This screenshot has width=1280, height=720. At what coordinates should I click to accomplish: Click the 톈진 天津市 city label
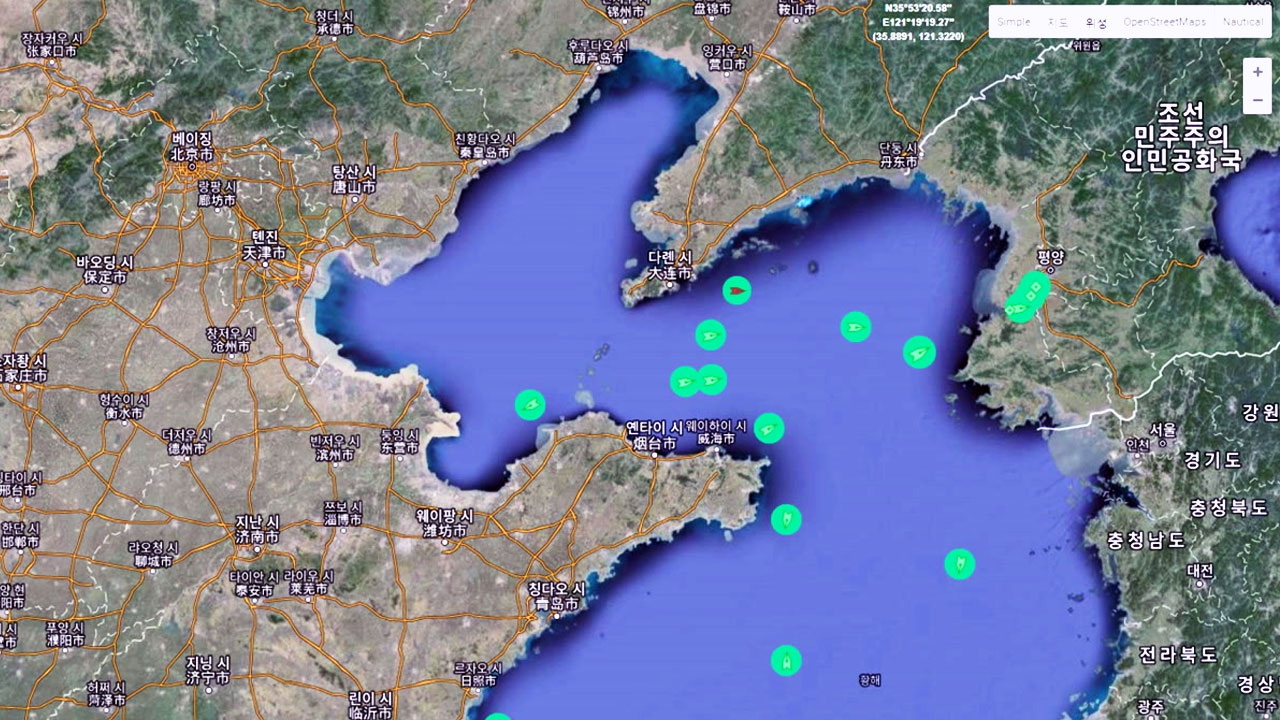coord(265,244)
